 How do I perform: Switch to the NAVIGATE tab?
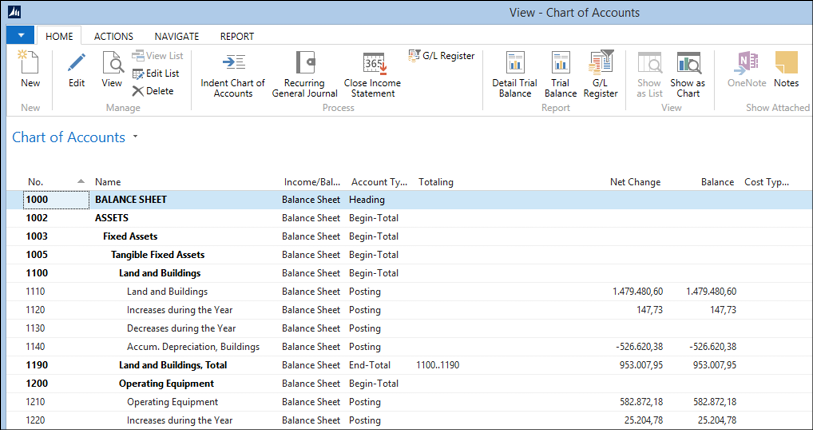177,36
